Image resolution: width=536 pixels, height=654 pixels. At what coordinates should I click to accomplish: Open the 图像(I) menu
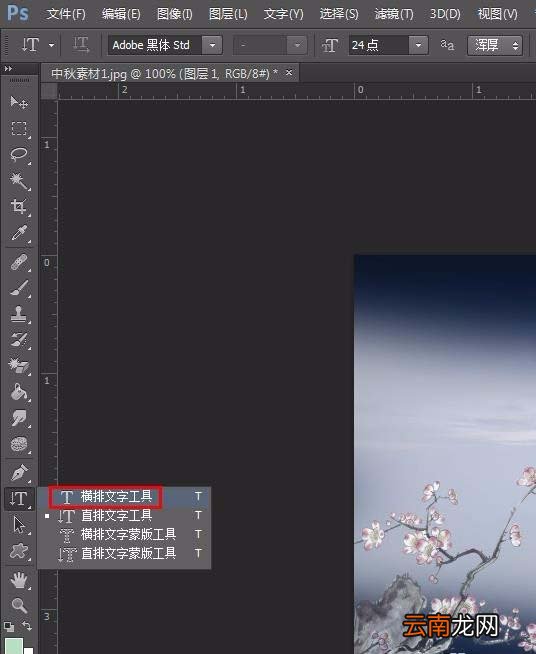174,14
